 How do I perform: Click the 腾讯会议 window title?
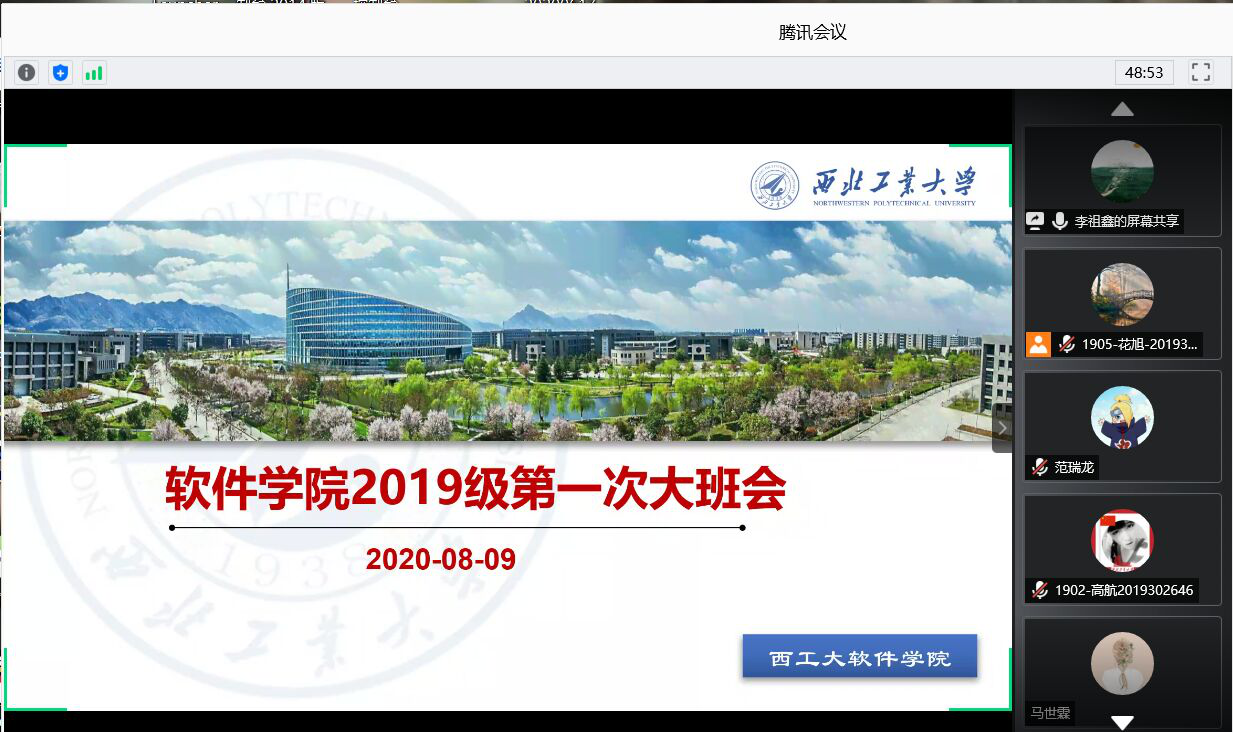812,32
